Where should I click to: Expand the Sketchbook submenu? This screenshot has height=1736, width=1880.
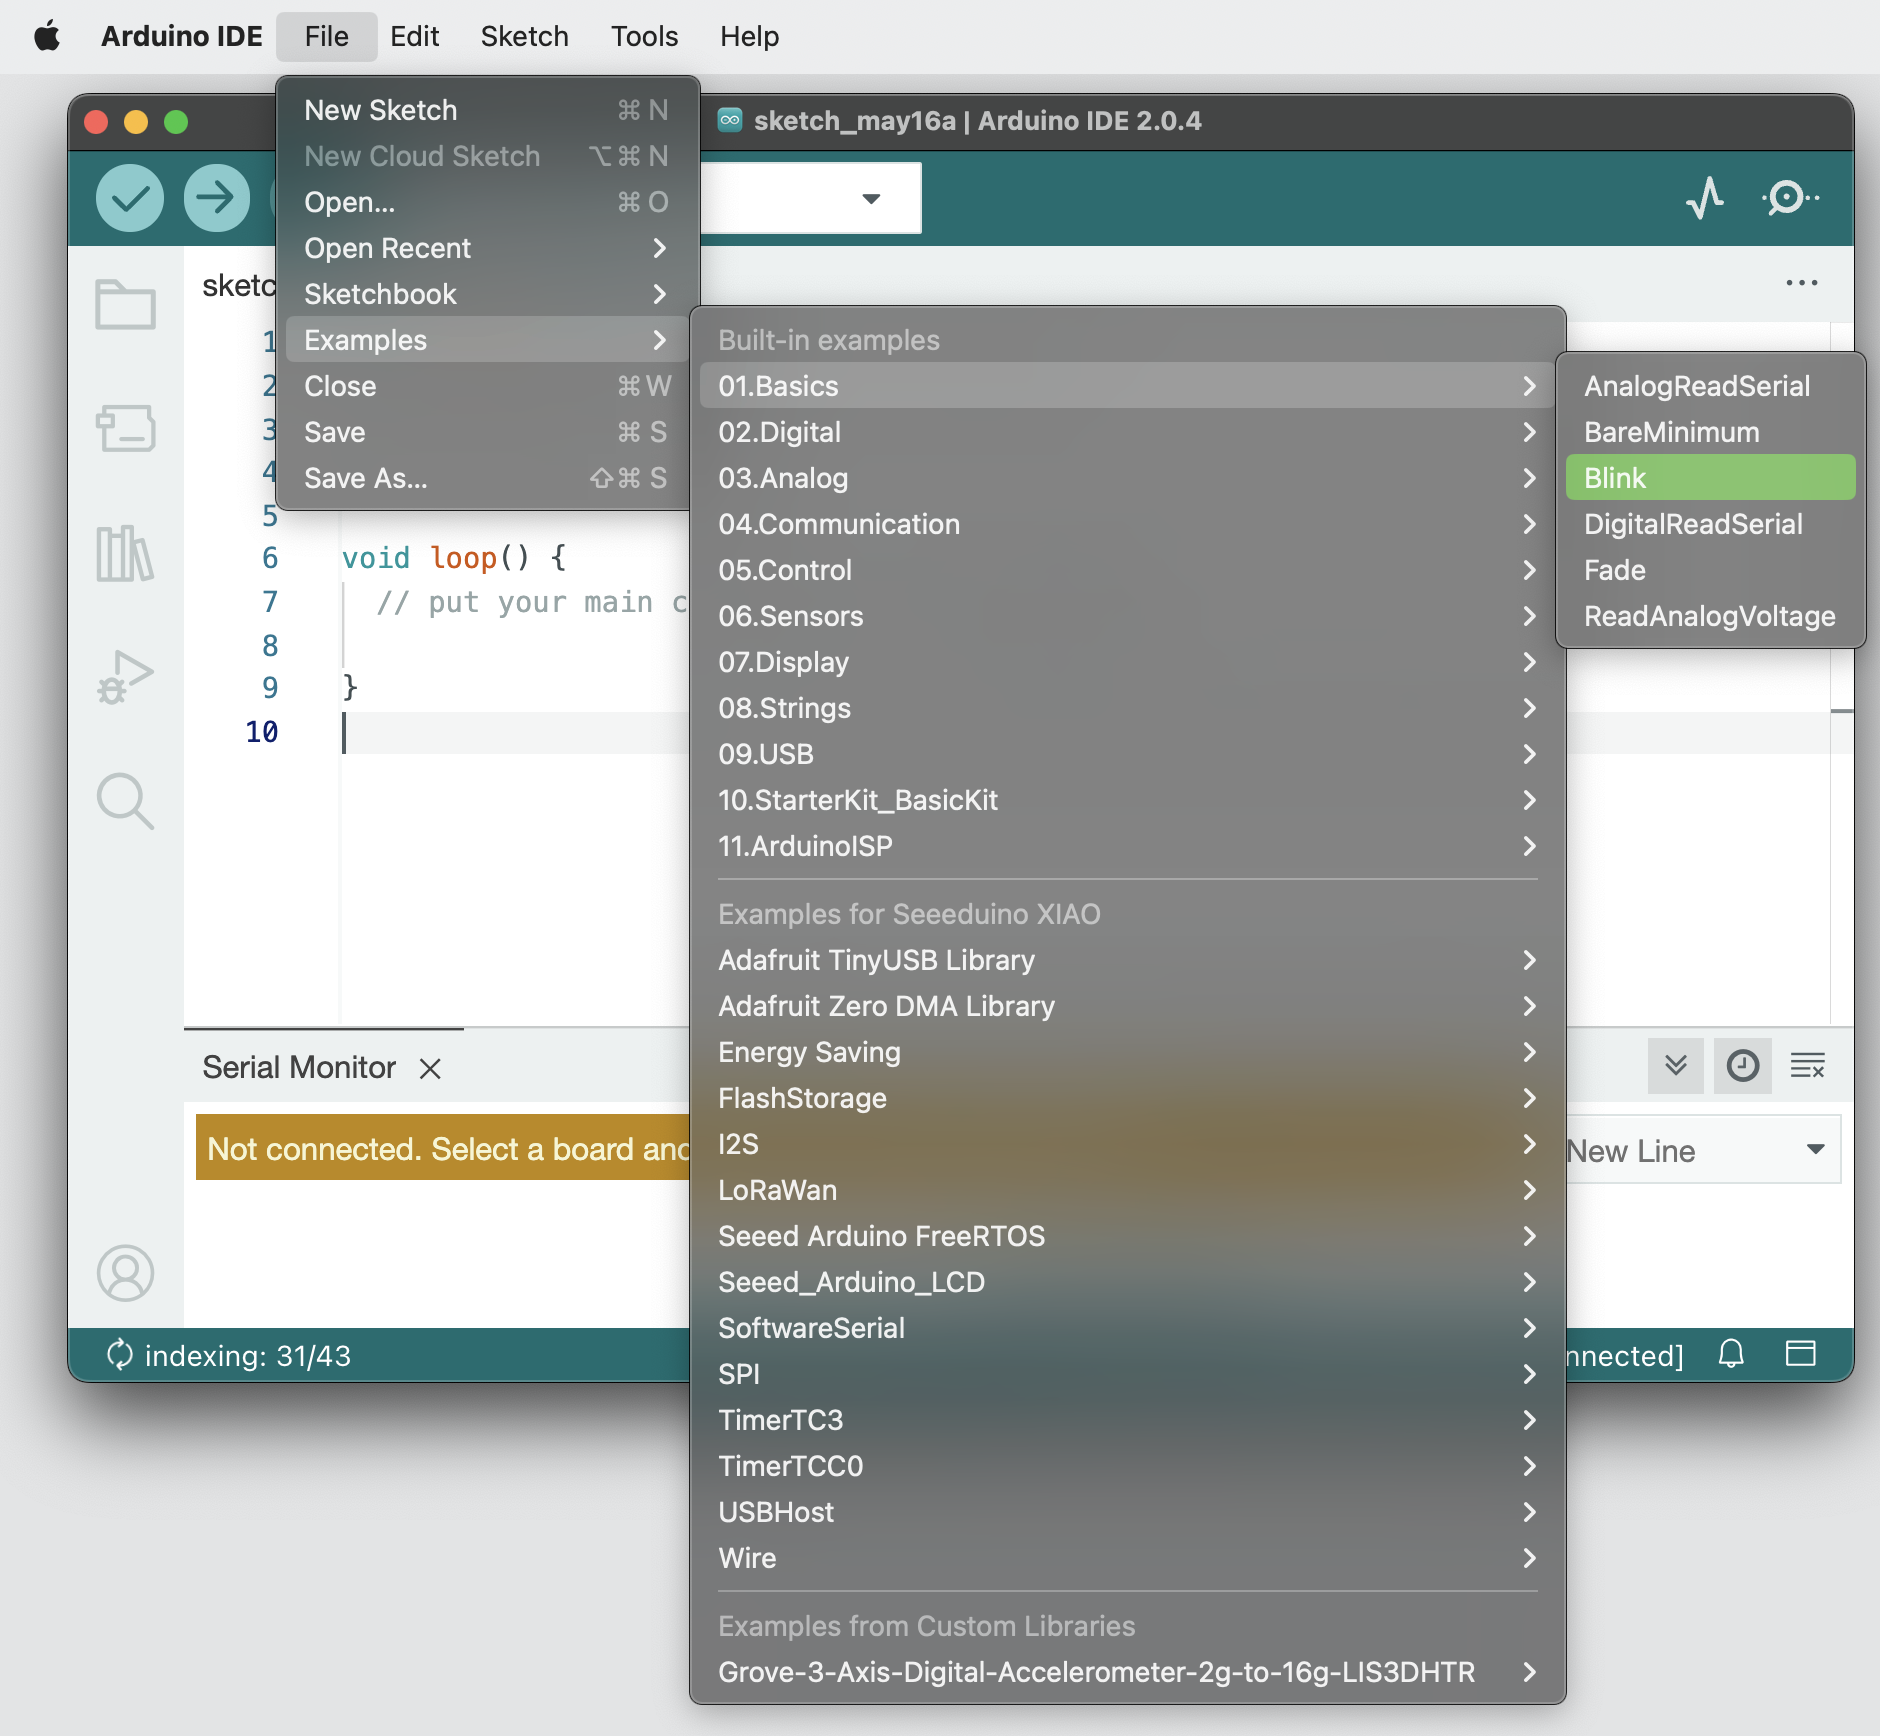[487, 294]
